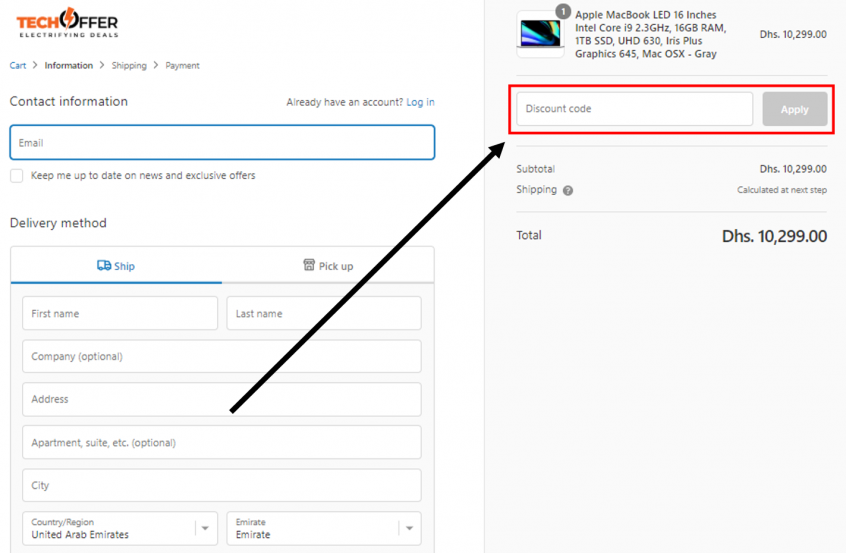Click the Apply discount button
Viewport: 846px width, 553px height.
tap(795, 109)
